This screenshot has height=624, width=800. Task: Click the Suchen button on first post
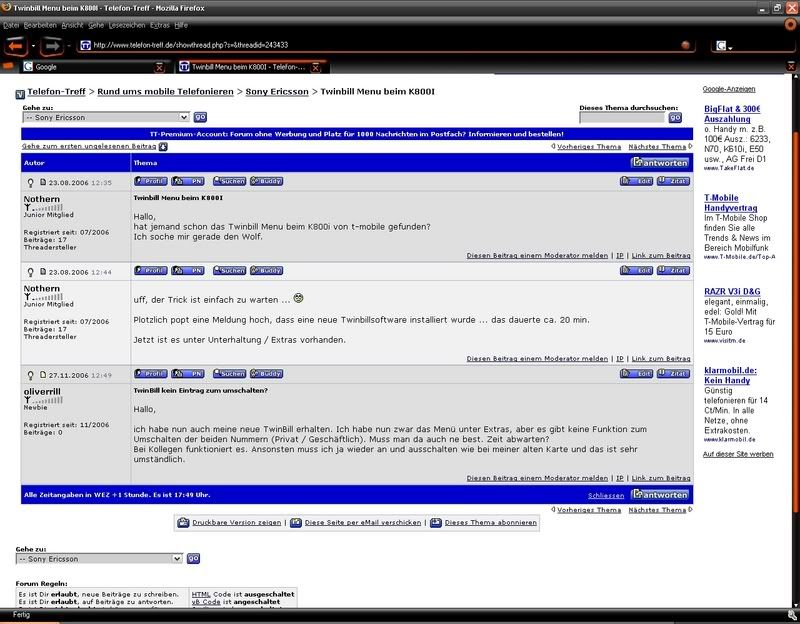(229, 181)
